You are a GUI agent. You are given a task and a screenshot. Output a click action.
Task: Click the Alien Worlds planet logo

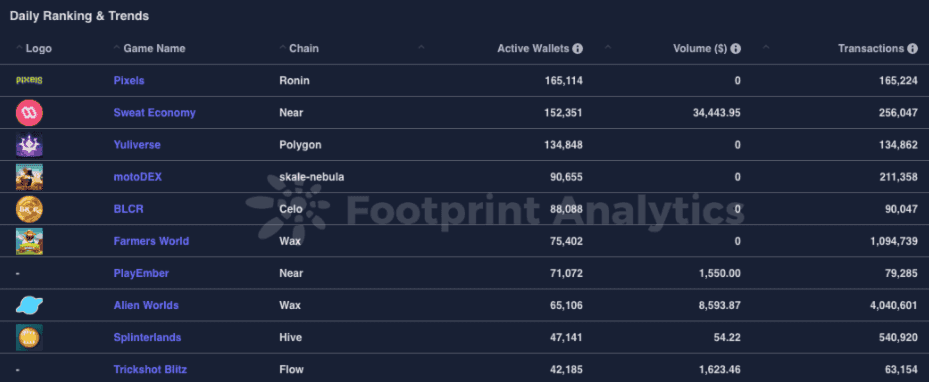tap(29, 305)
